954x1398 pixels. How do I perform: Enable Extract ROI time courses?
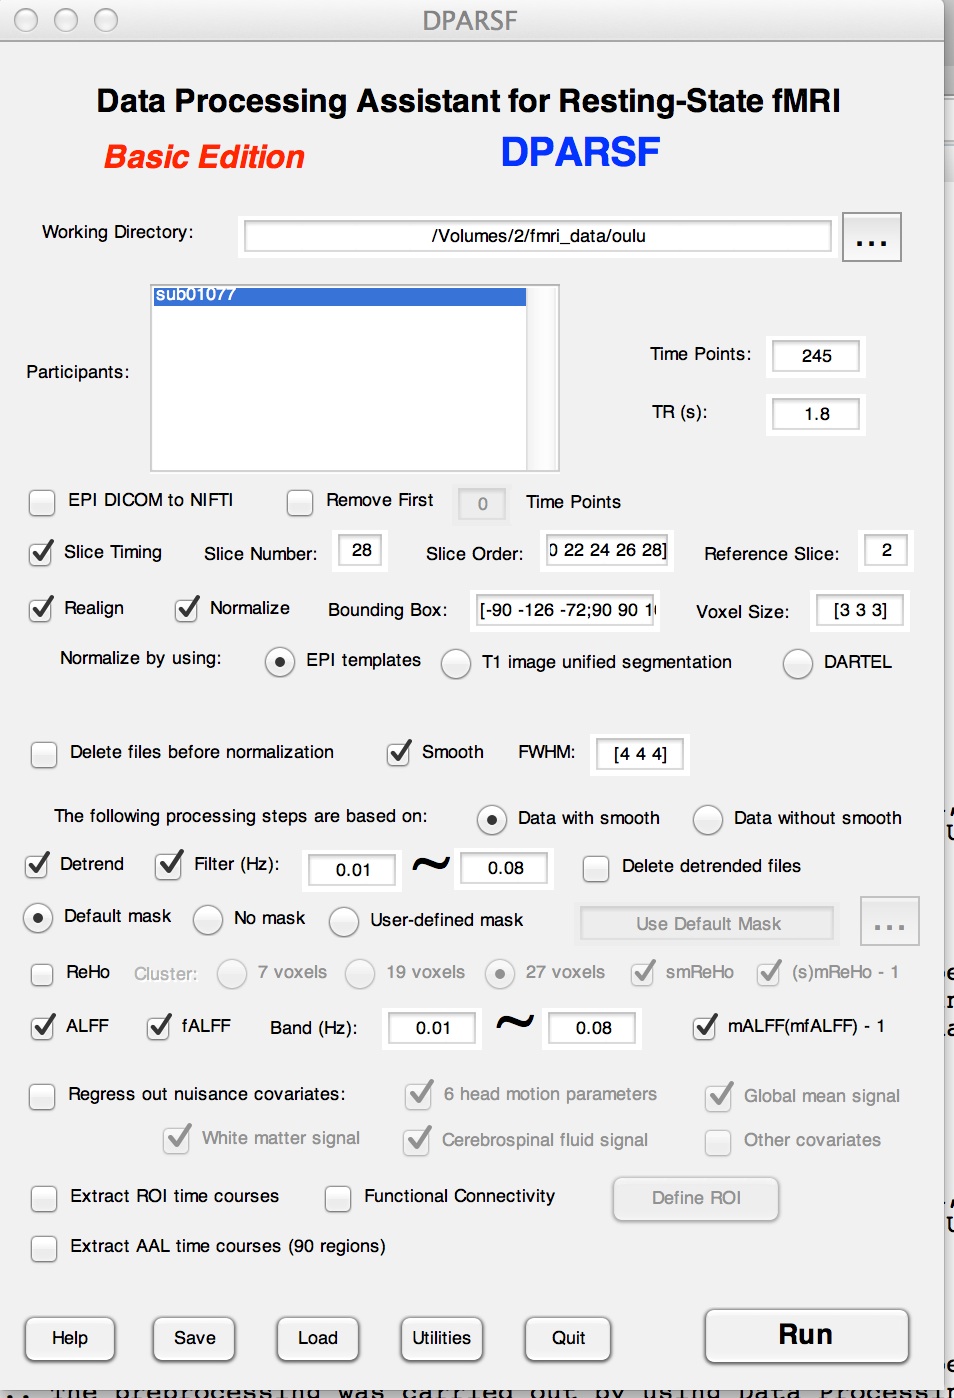click(44, 1198)
